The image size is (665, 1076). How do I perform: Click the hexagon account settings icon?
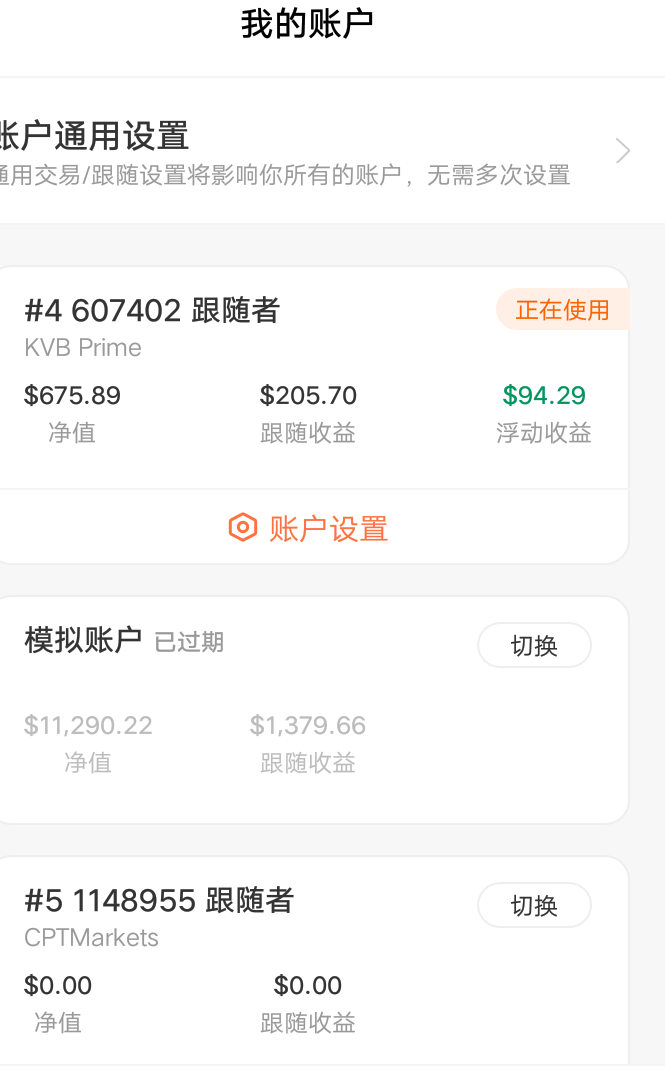[x=242, y=528]
